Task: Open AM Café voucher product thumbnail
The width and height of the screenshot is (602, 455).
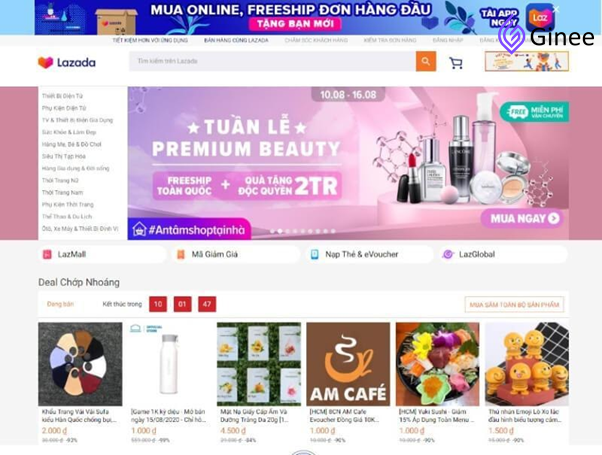Action: (x=348, y=364)
